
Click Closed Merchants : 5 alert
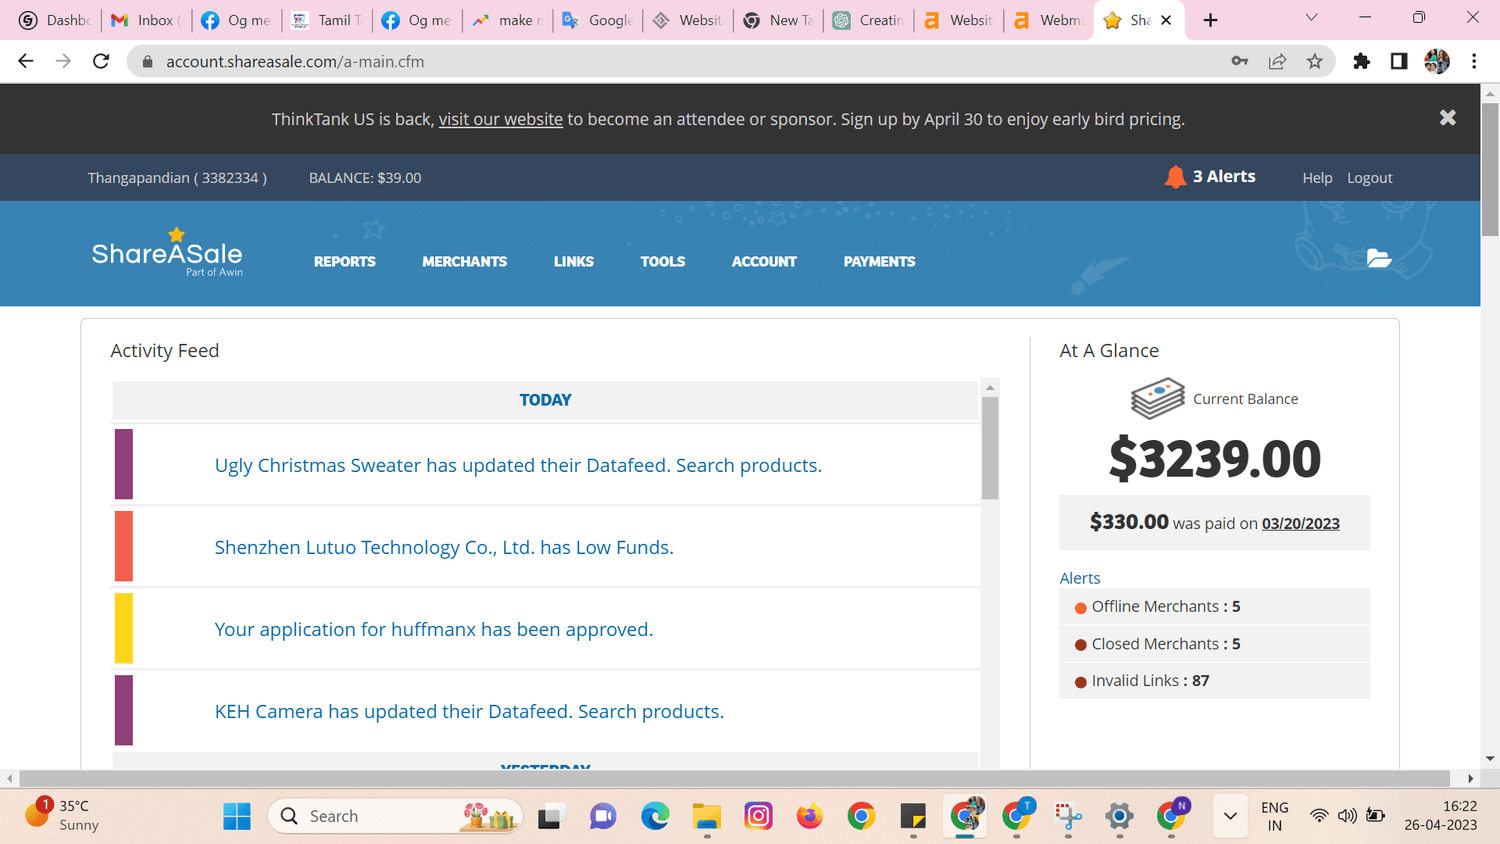[x=1214, y=643]
